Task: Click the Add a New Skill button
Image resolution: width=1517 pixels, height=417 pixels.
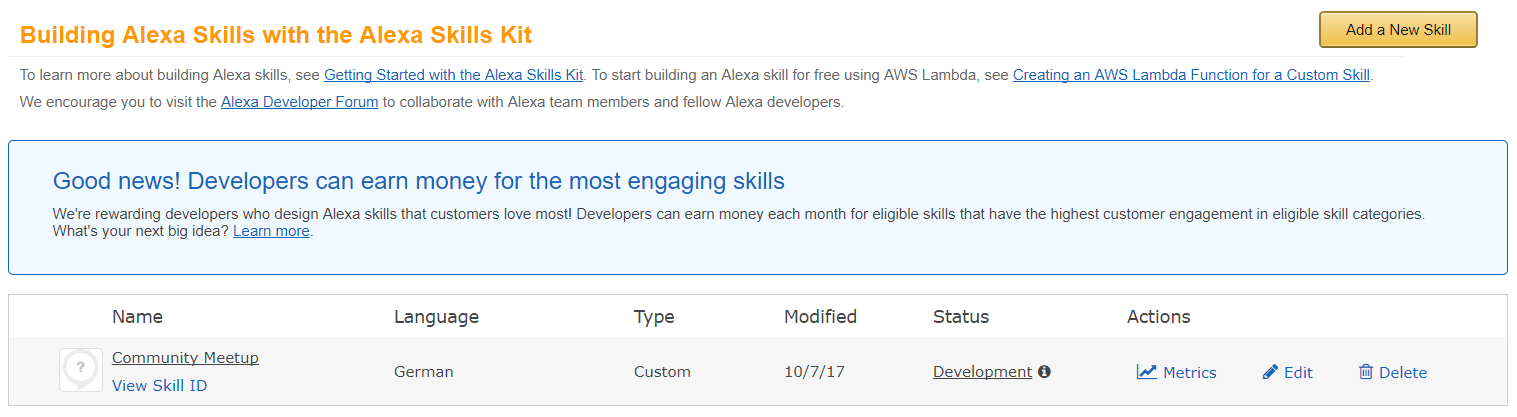Action: (1398, 30)
